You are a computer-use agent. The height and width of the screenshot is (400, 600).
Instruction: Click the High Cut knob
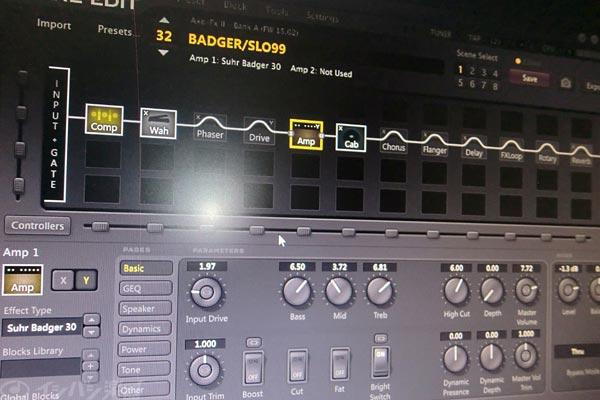pos(456,291)
